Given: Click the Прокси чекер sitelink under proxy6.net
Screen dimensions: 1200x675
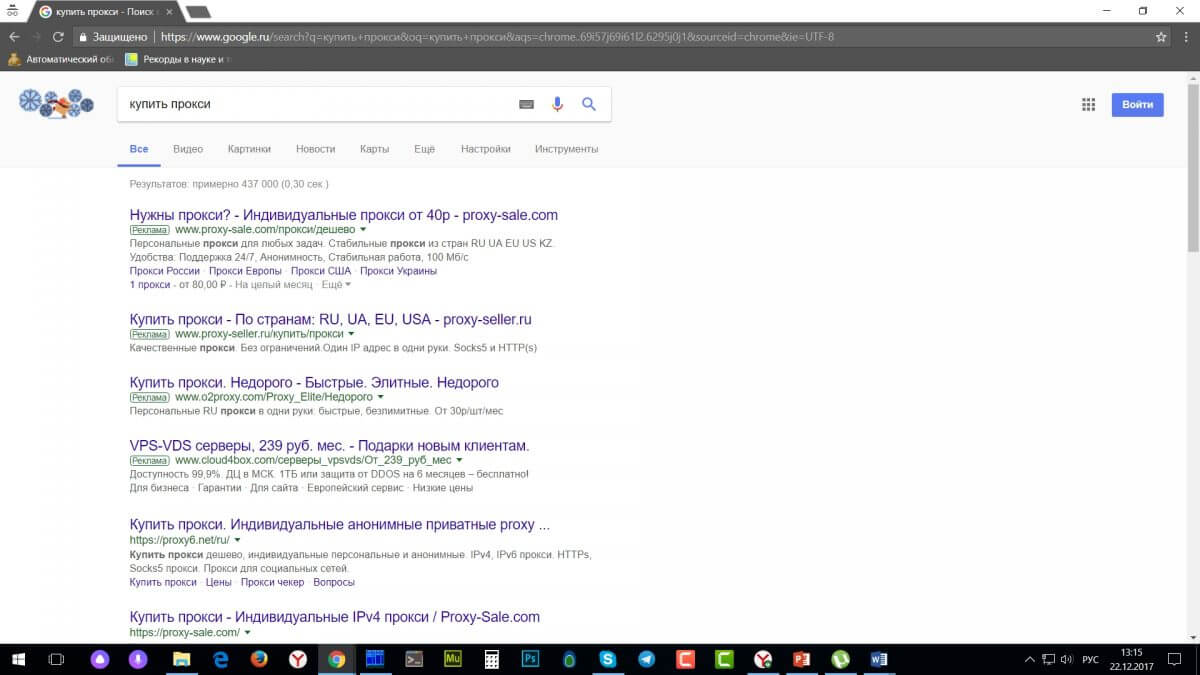Looking at the screenshot, I should [x=272, y=582].
